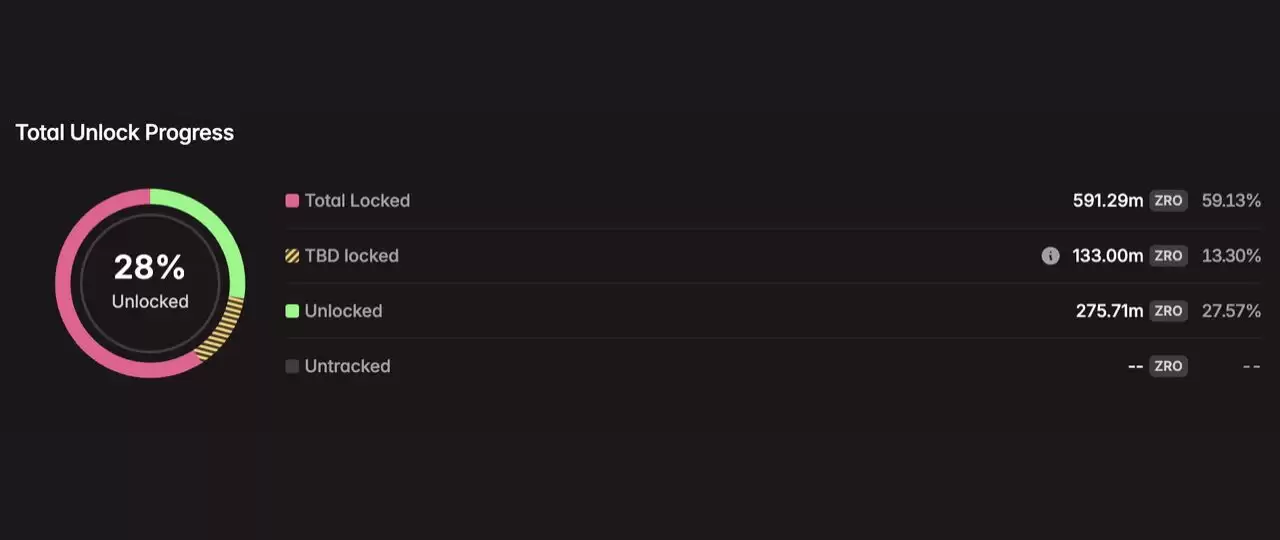Click the 591.29m Total Locked amount
The image size is (1280, 540).
[x=1107, y=201]
